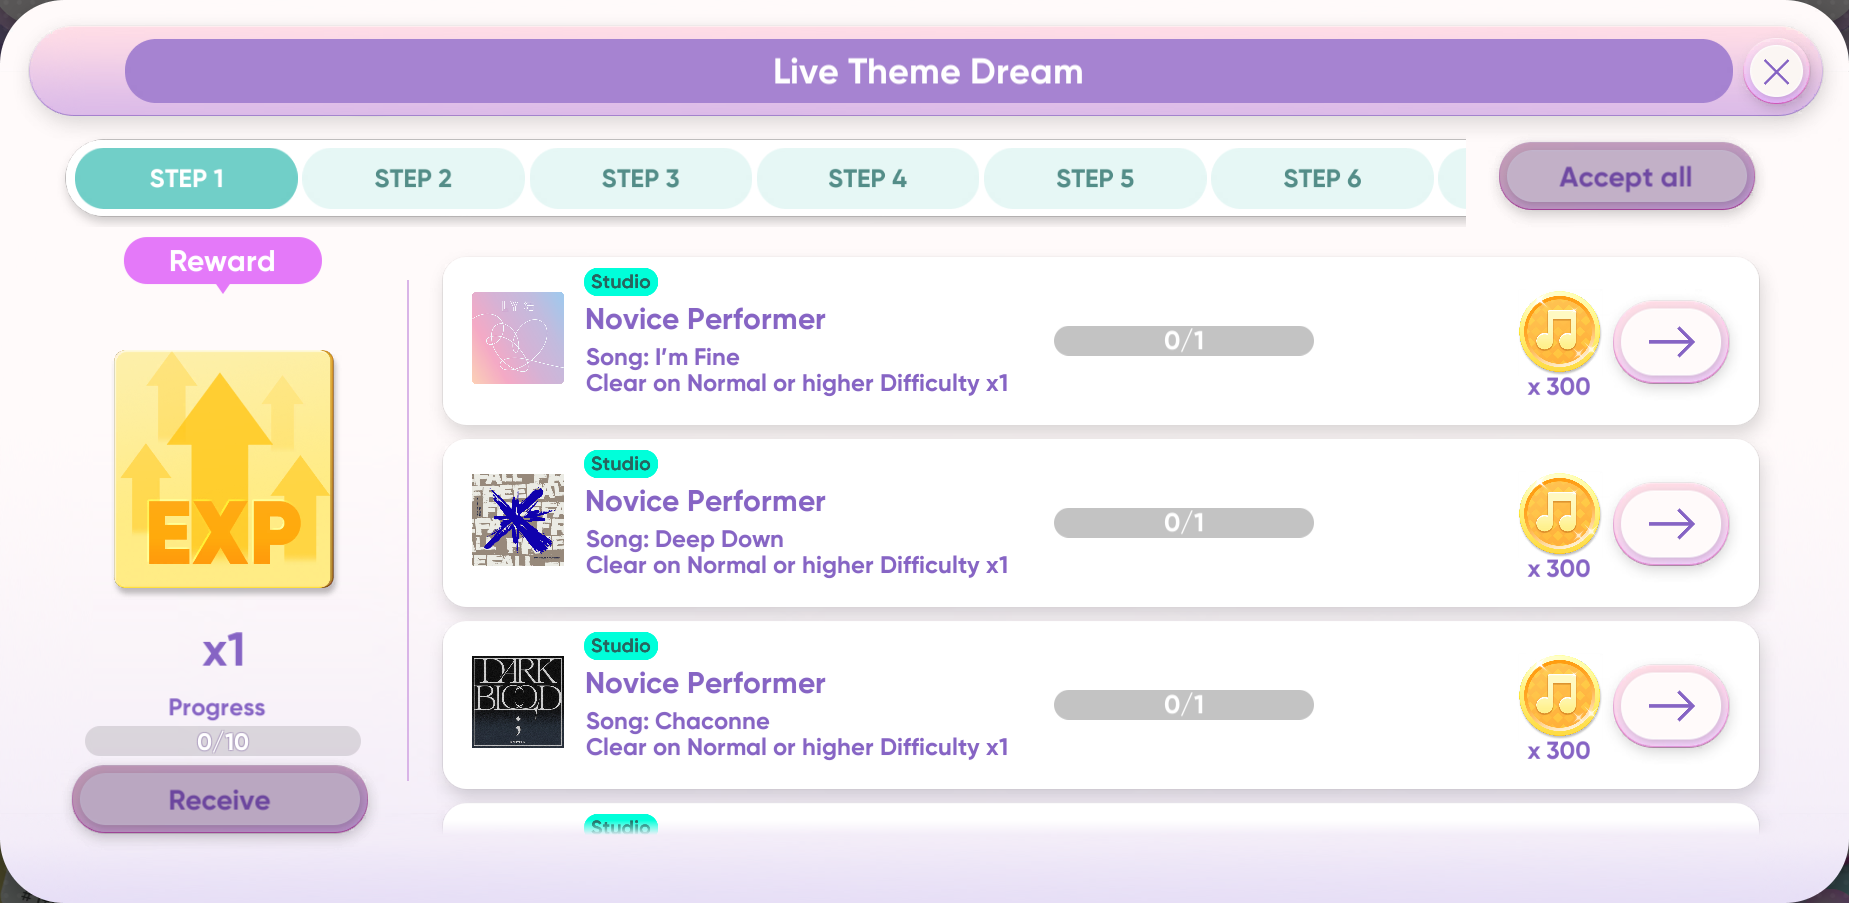Click the Deep Down album cover
The image size is (1849, 903).
click(x=518, y=520)
